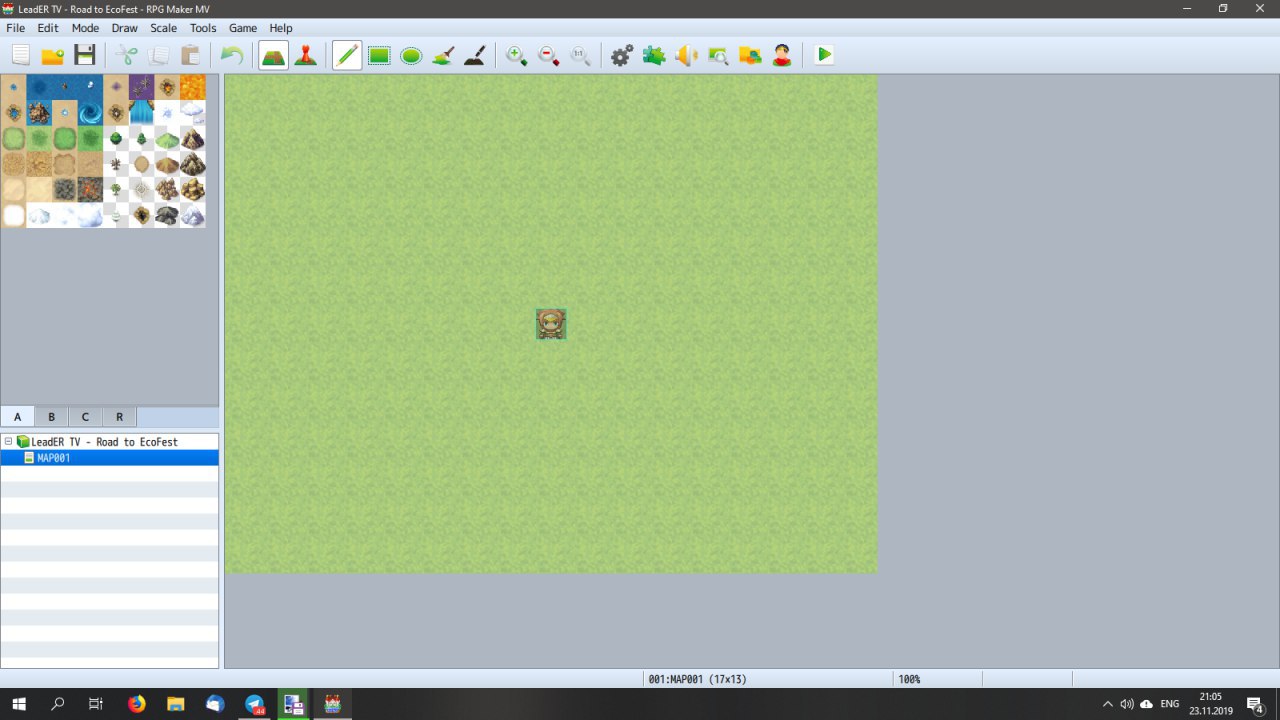The width and height of the screenshot is (1280, 720).
Task: Switch to Map editing mode
Action: 274,55
